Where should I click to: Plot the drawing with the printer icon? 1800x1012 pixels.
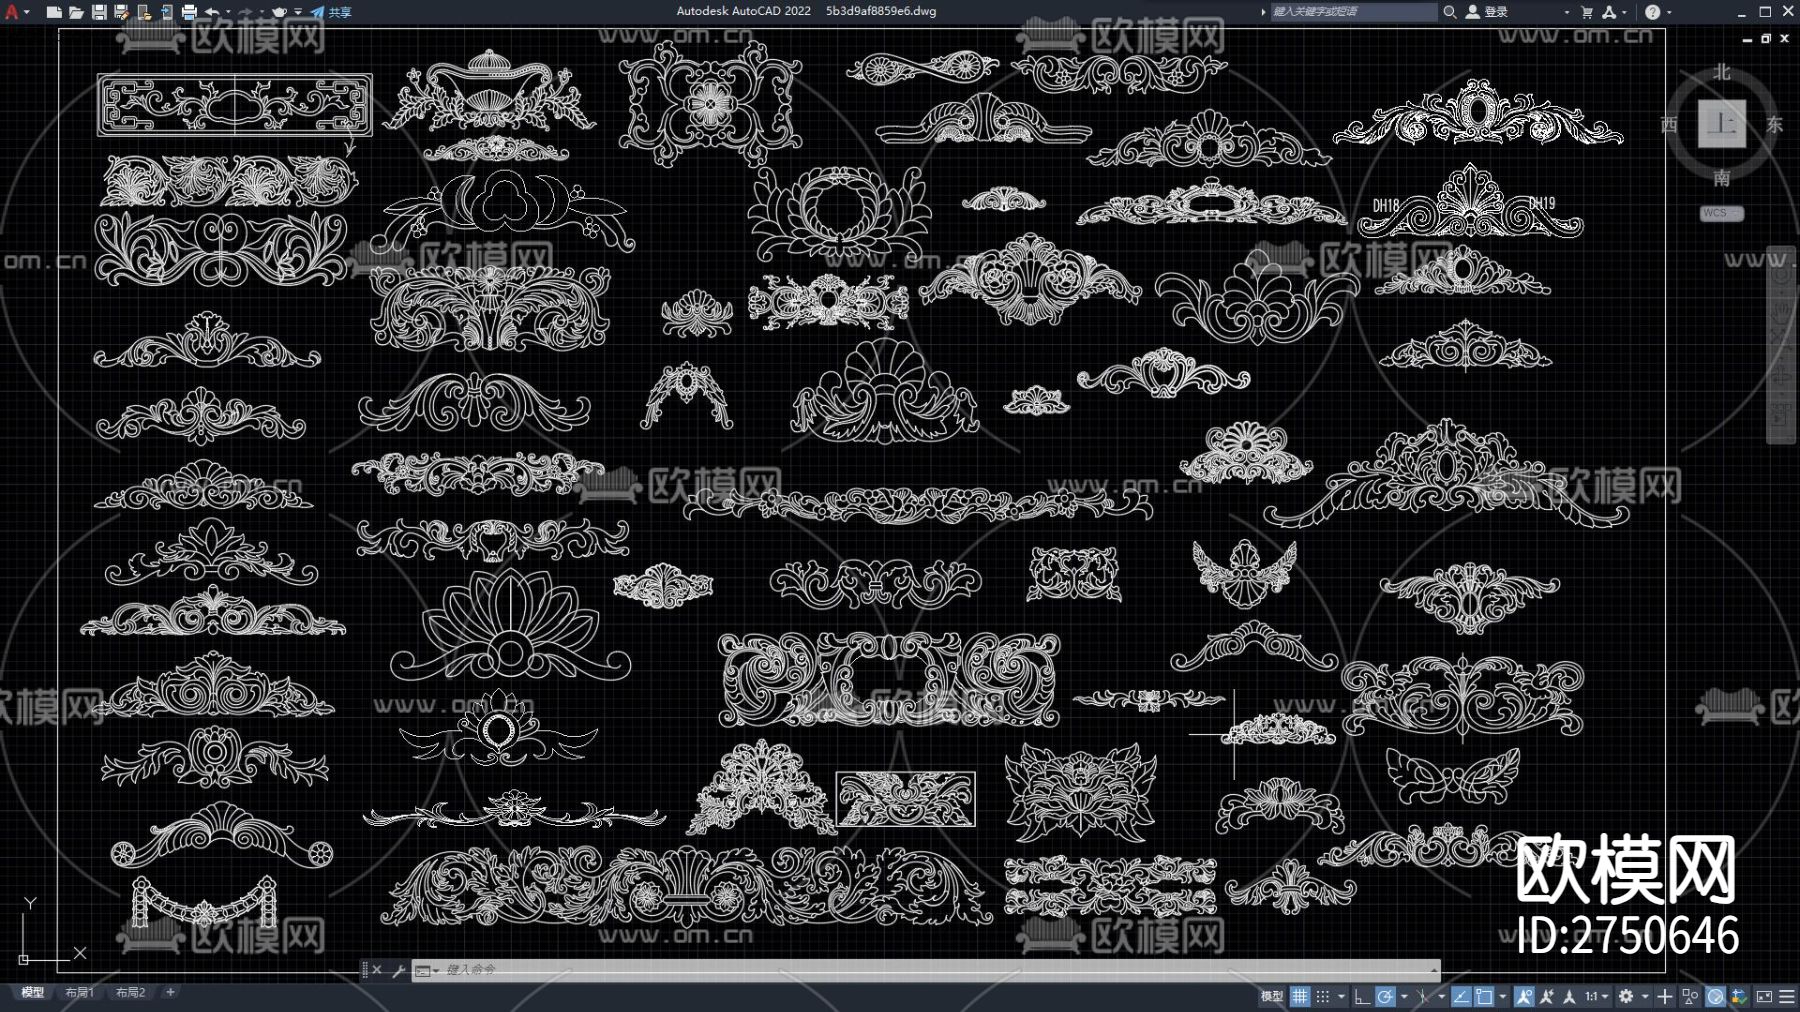[189, 12]
